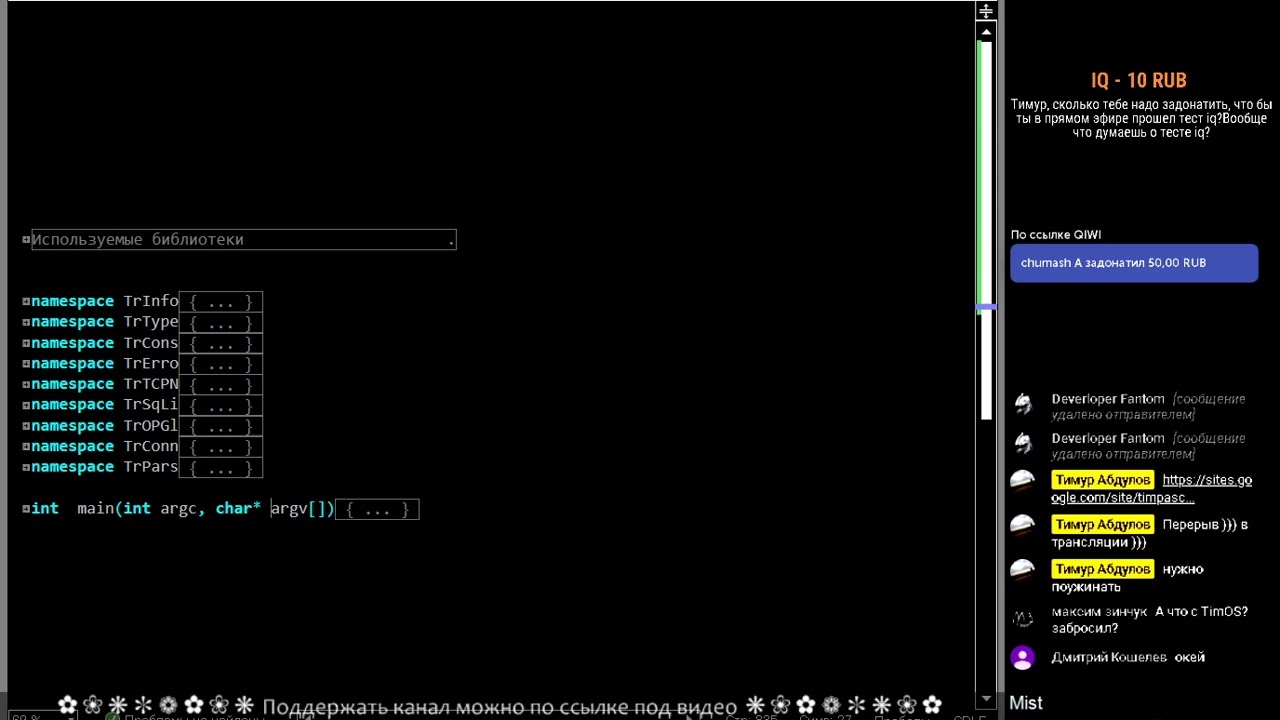Expand the namespace TrInfo block
Screen dimensions: 1280x720
[x=26, y=301]
